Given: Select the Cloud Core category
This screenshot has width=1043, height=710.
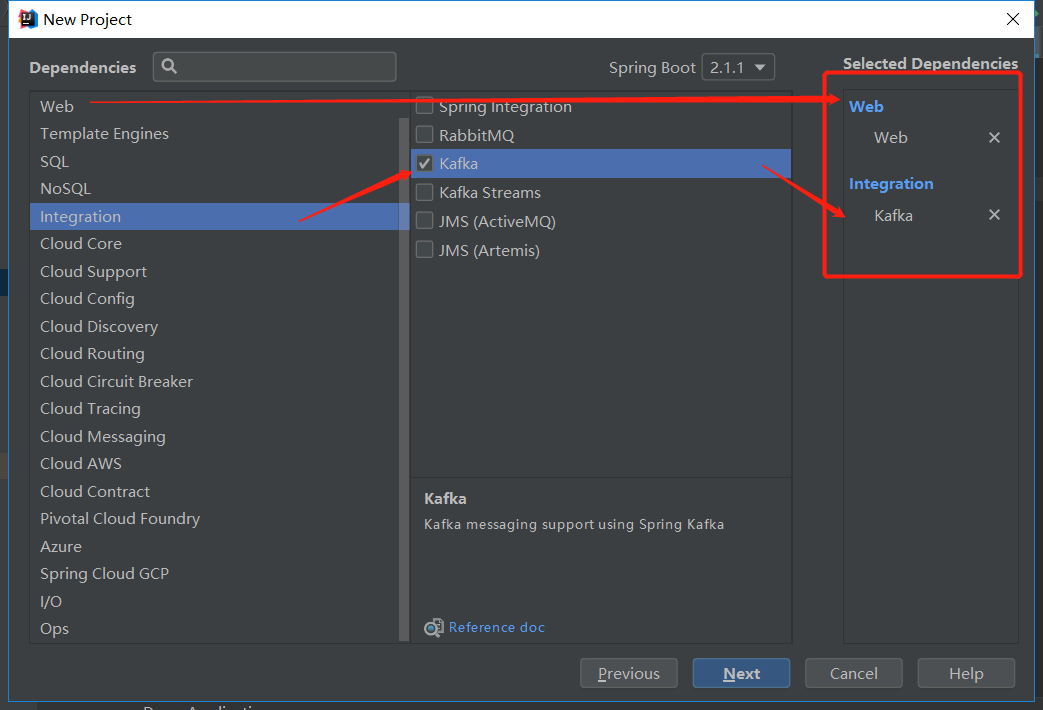Looking at the screenshot, I should (x=214, y=244).
